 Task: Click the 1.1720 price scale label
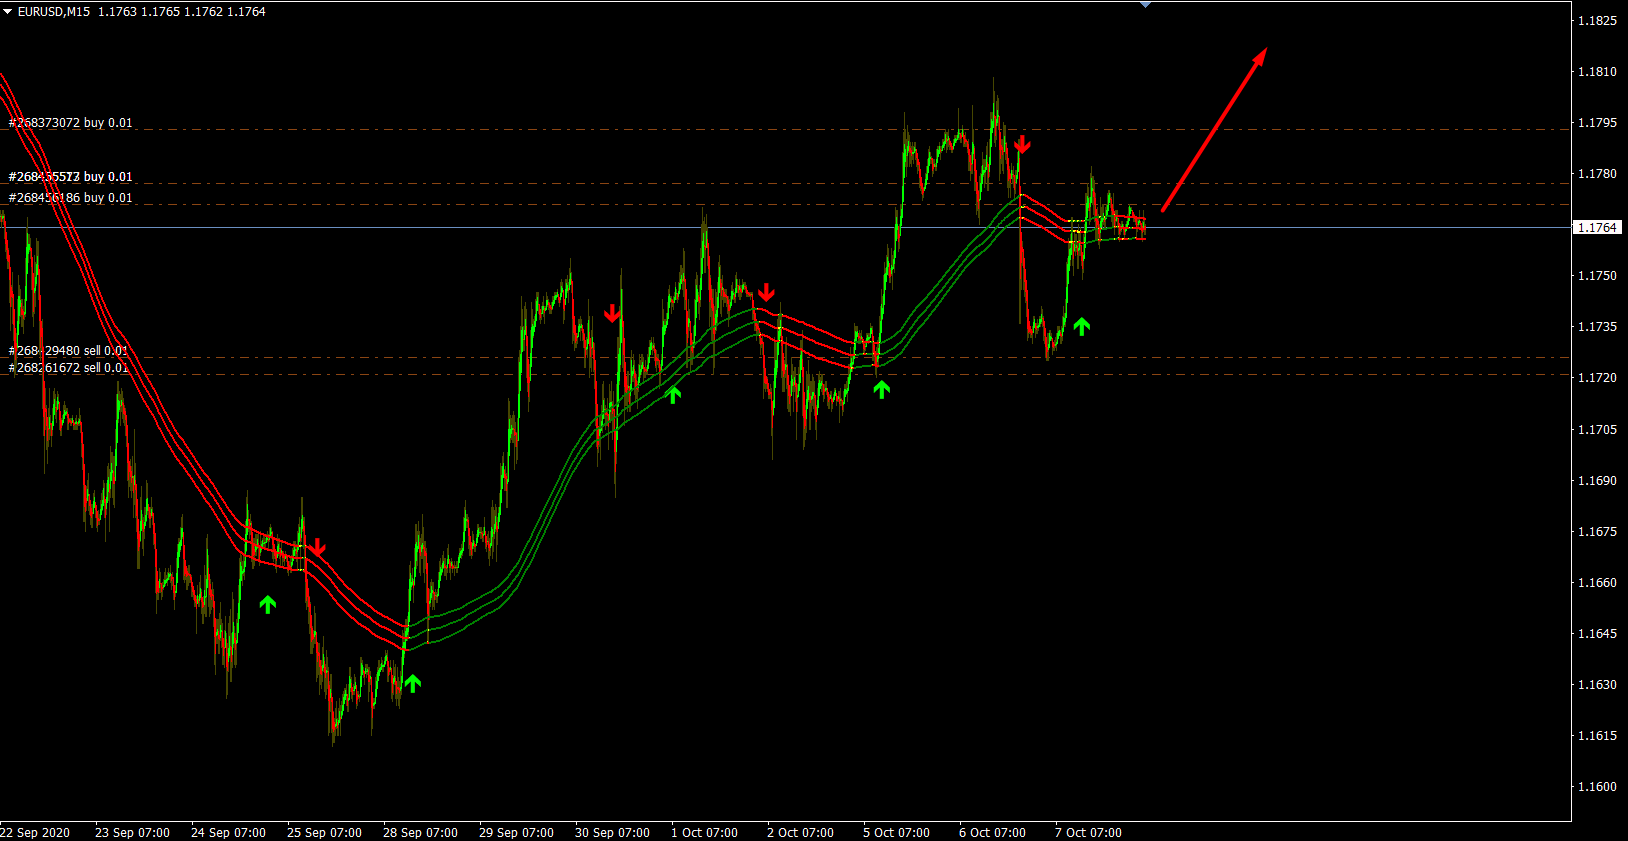[x=1597, y=378]
